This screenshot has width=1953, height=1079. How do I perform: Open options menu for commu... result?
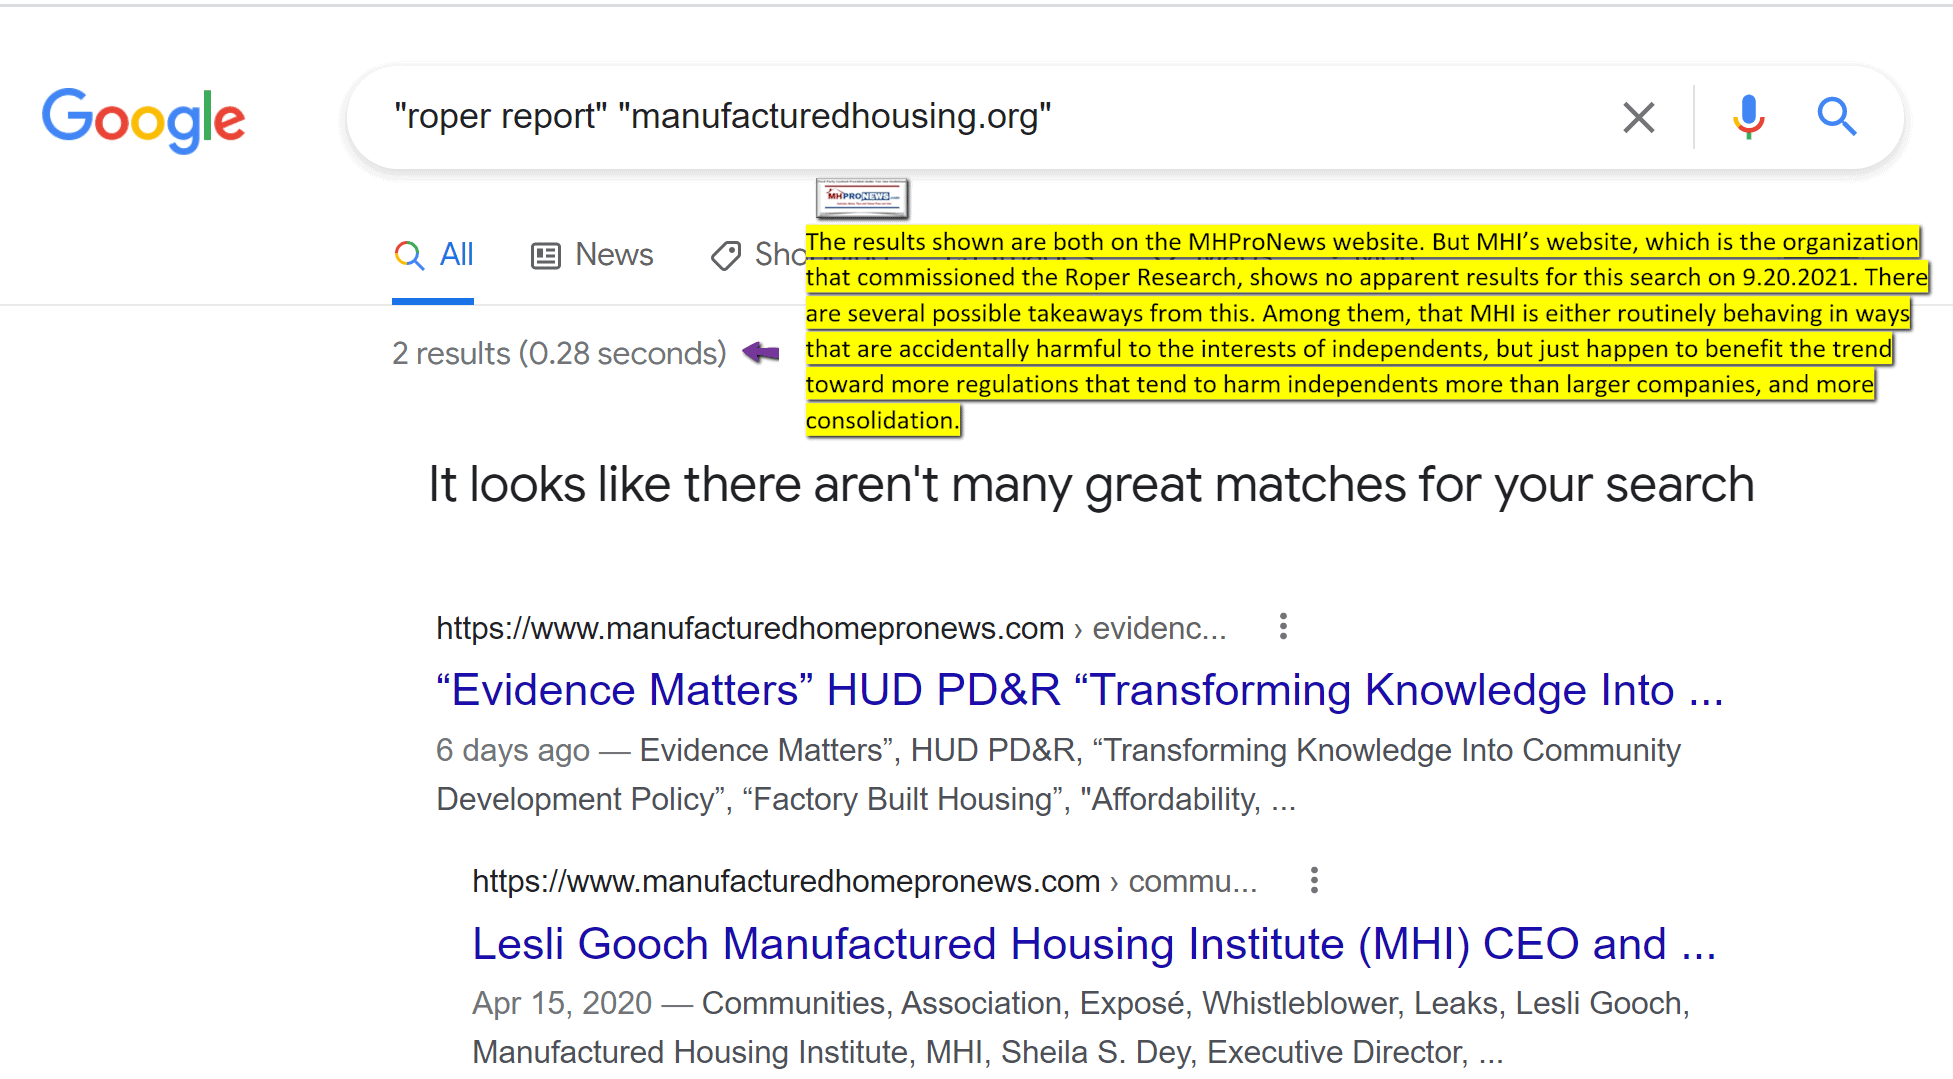tap(1314, 880)
